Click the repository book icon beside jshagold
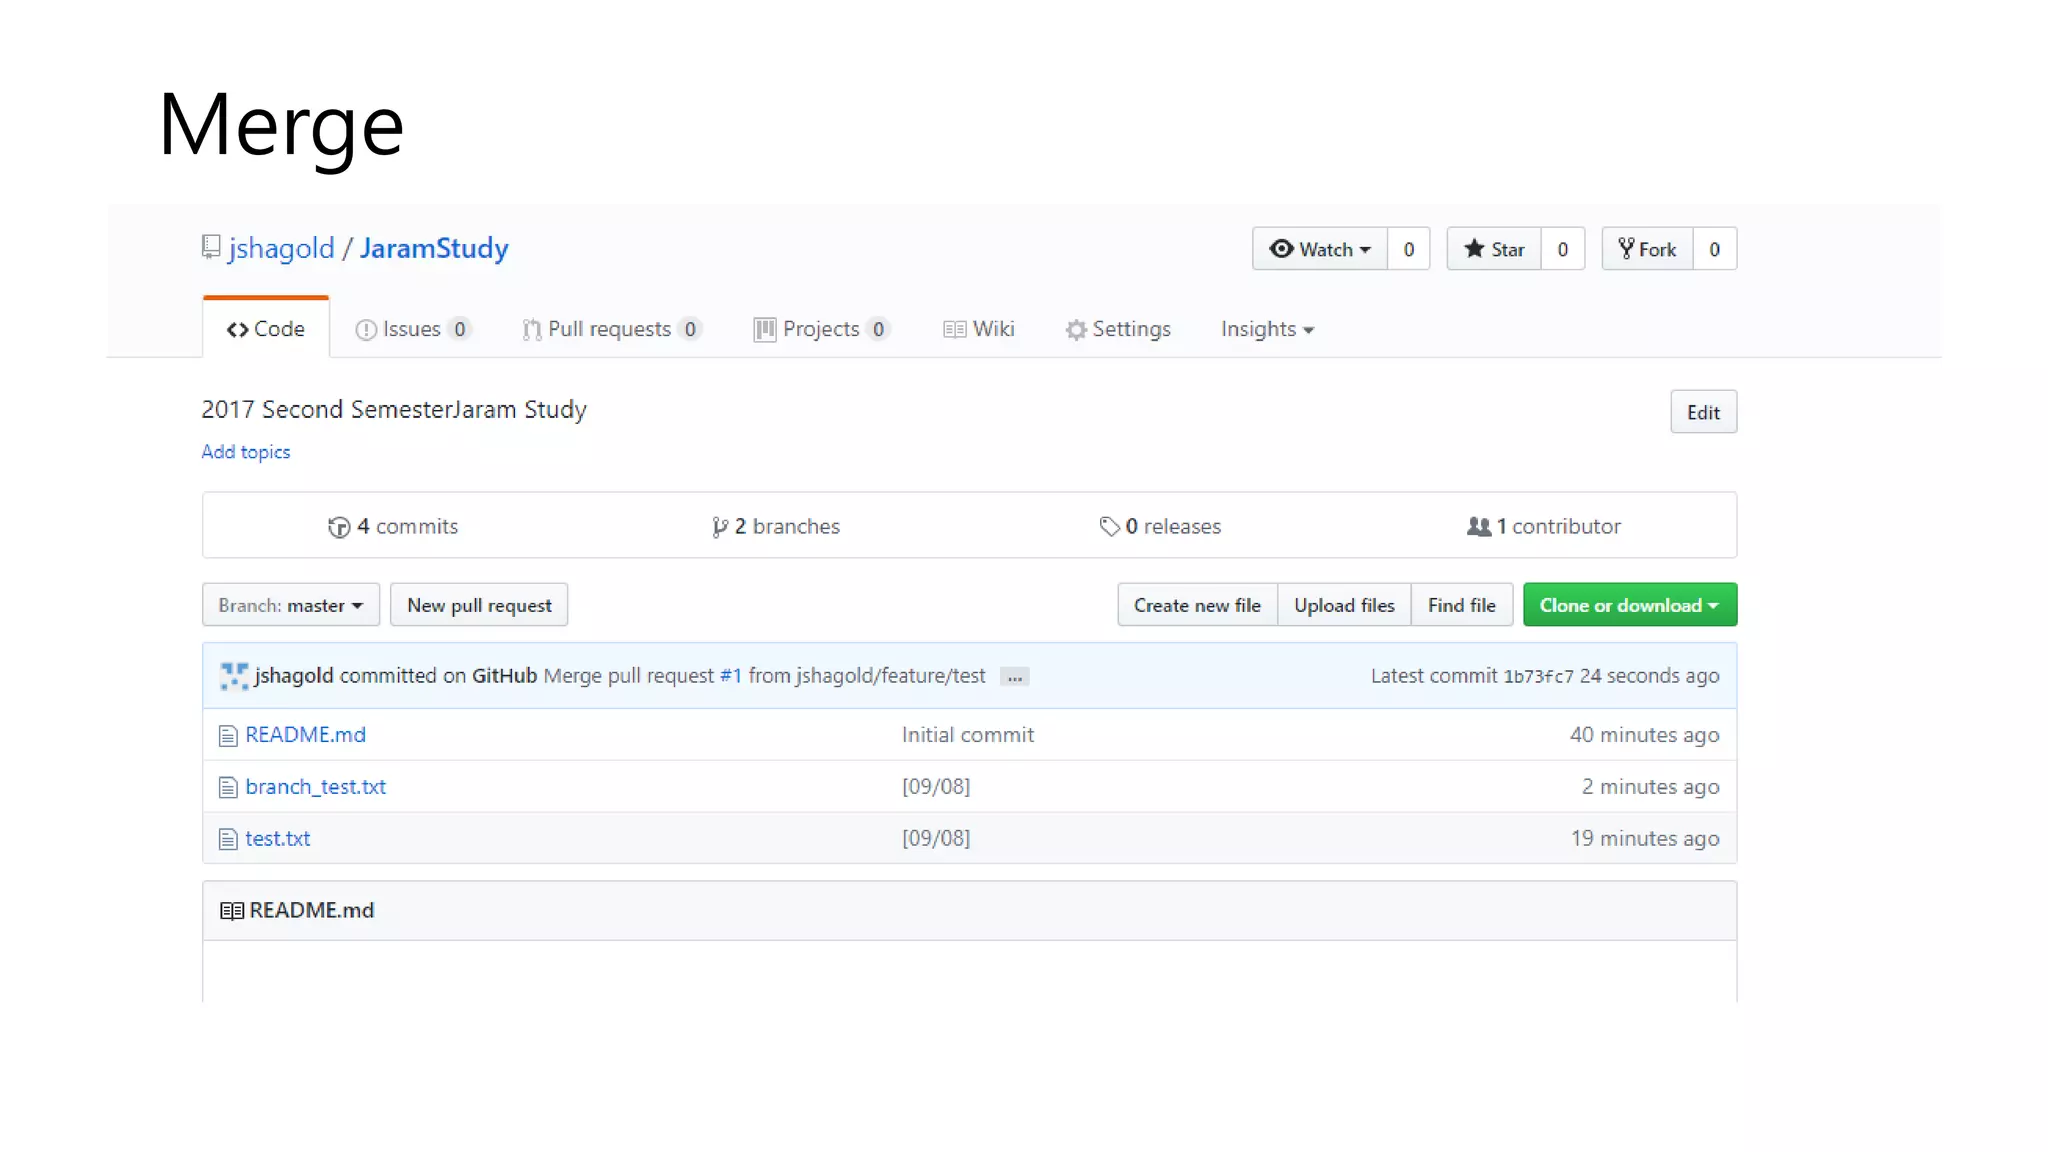2048x1152 pixels. [x=210, y=247]
